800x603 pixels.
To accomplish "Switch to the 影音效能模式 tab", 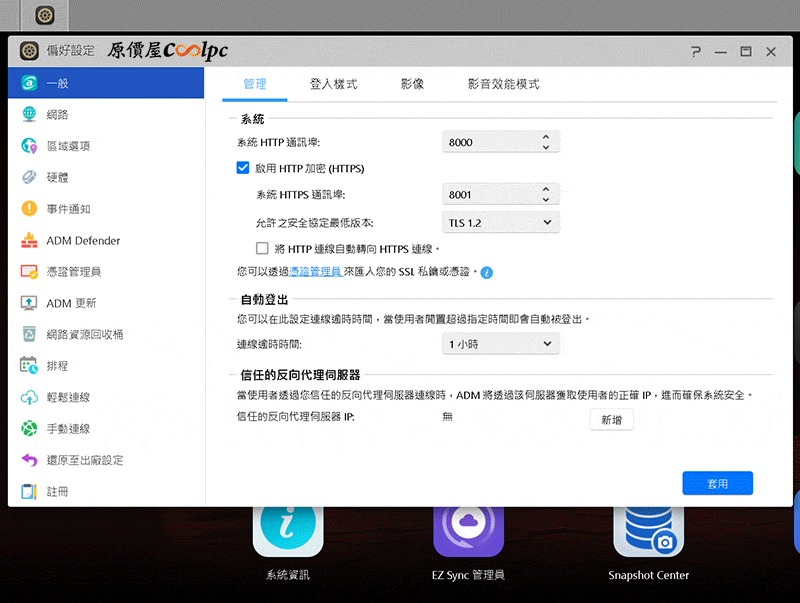I will coord(504,84).
